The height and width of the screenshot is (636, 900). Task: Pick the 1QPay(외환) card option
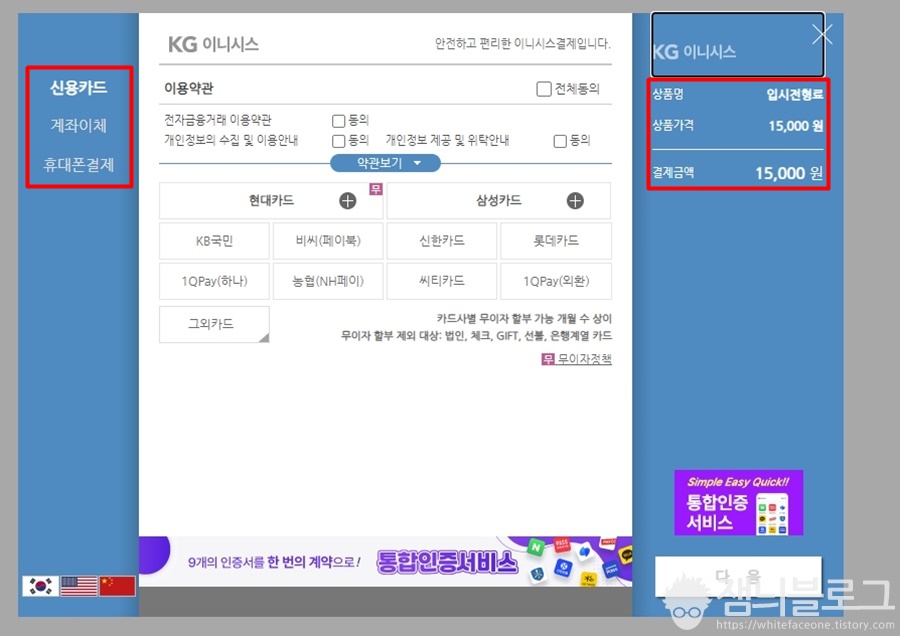point(556,281)
